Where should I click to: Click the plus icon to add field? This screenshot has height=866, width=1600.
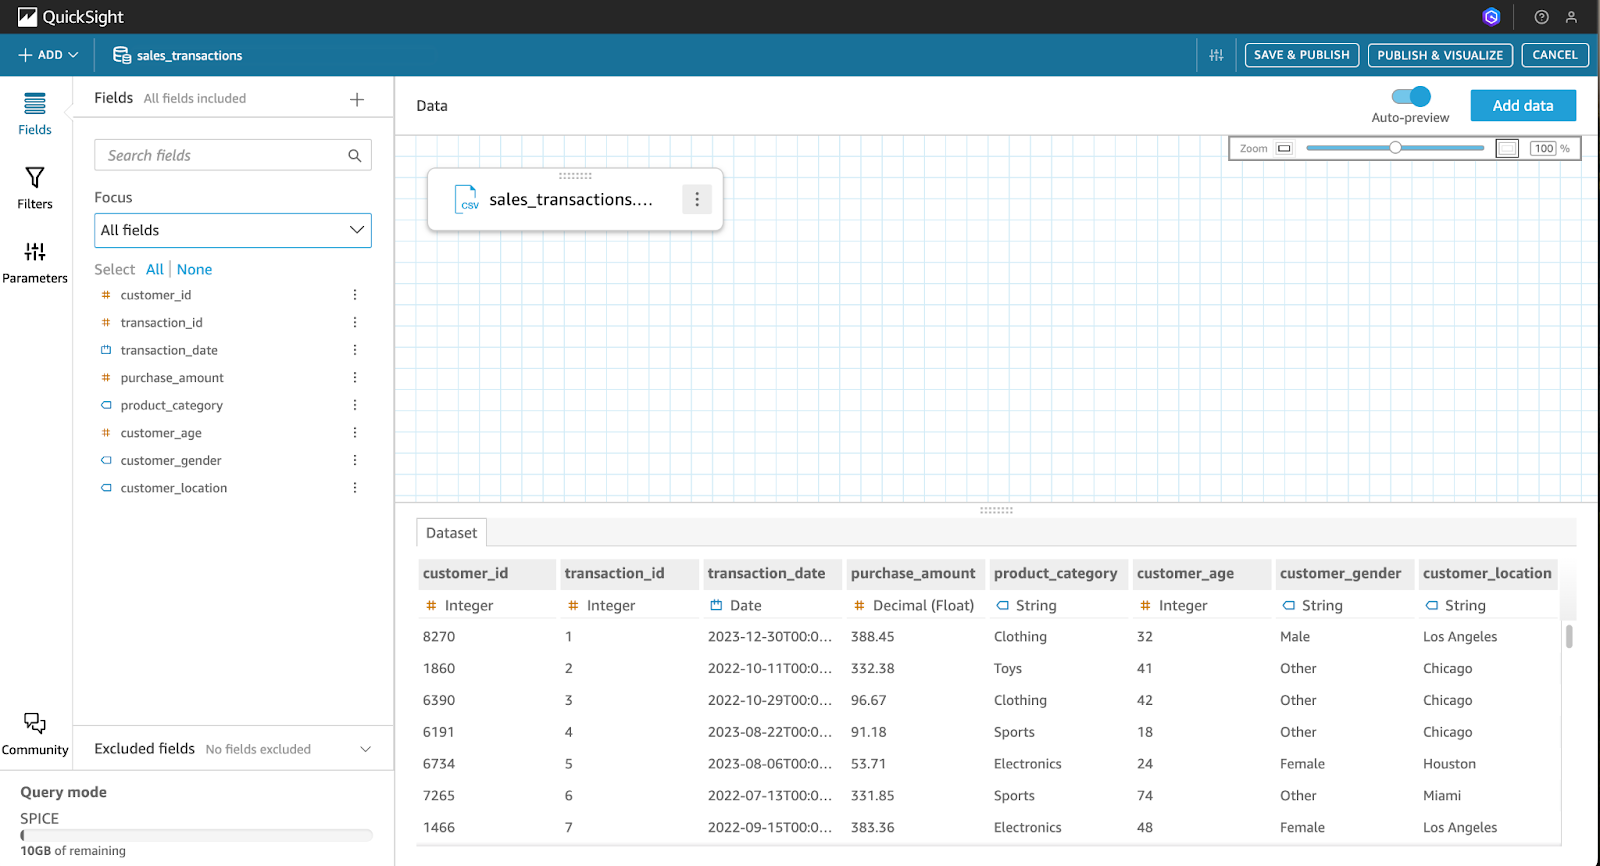pyautogui.click(x=357, y=99)
